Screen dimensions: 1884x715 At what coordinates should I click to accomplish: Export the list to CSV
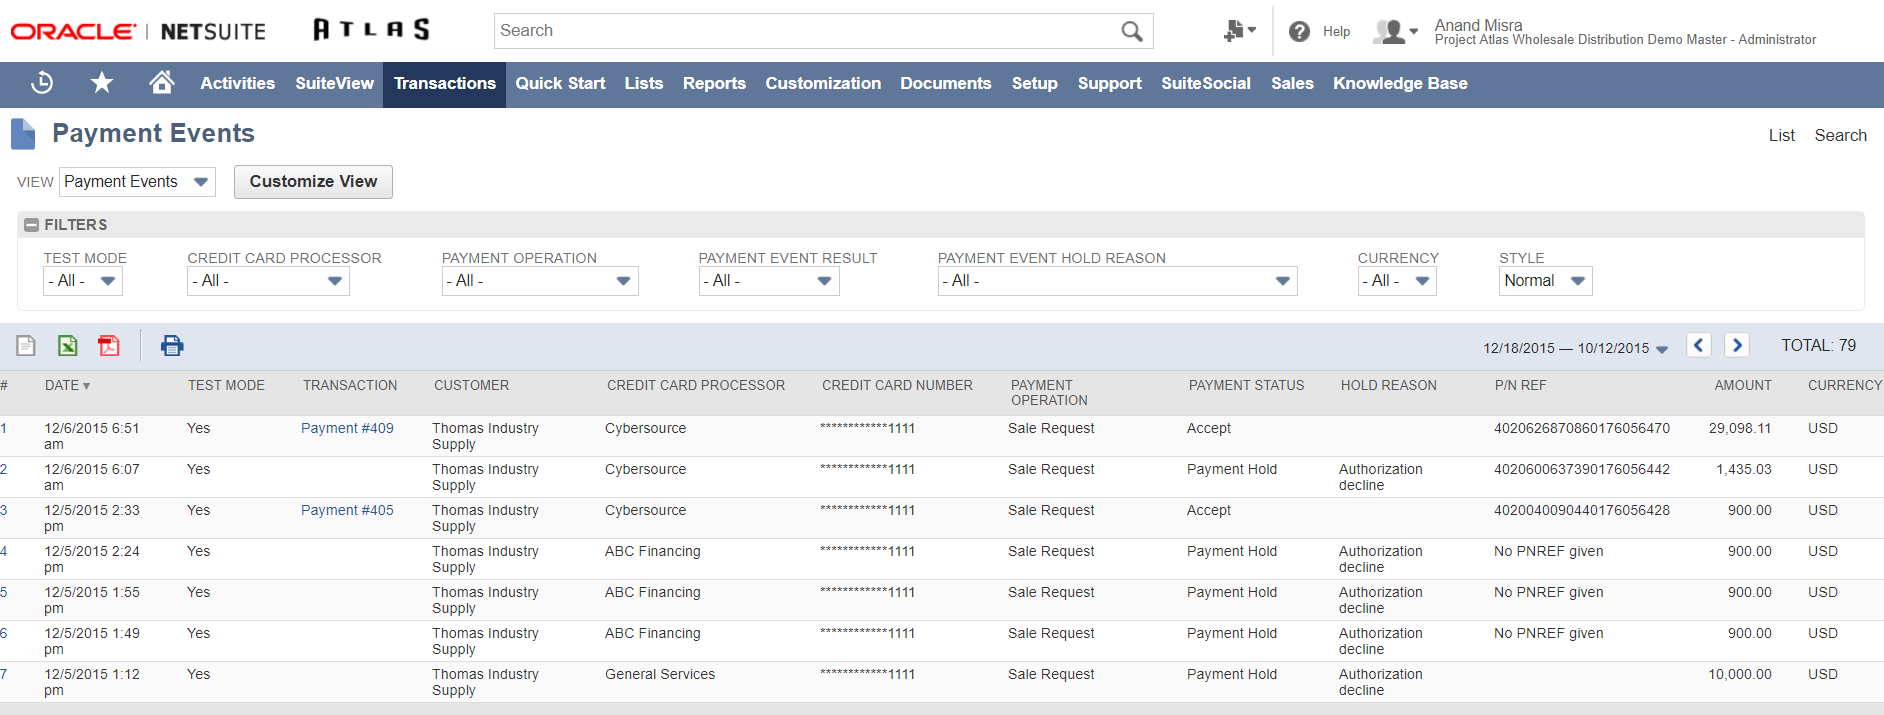[26, 346]
